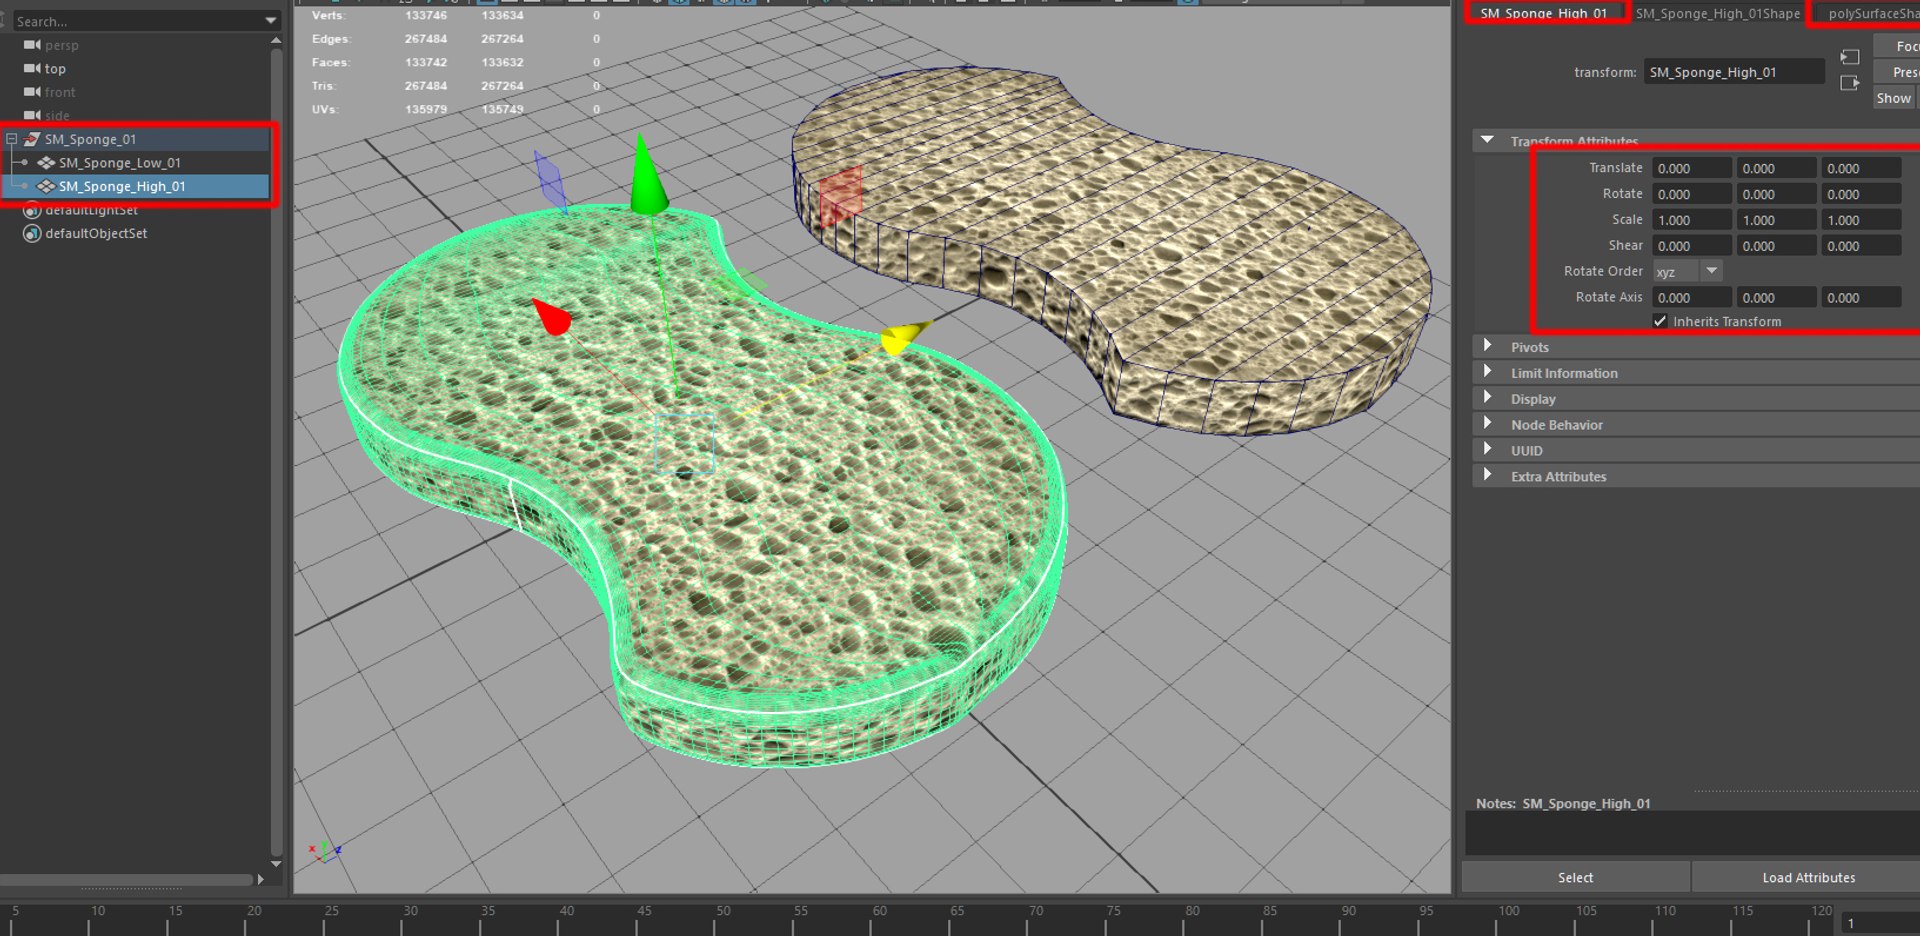Switch to the polySurfaceShader tab
Image resolution: width=1920 pixels, height=936 pixels.
(1870, 13)
